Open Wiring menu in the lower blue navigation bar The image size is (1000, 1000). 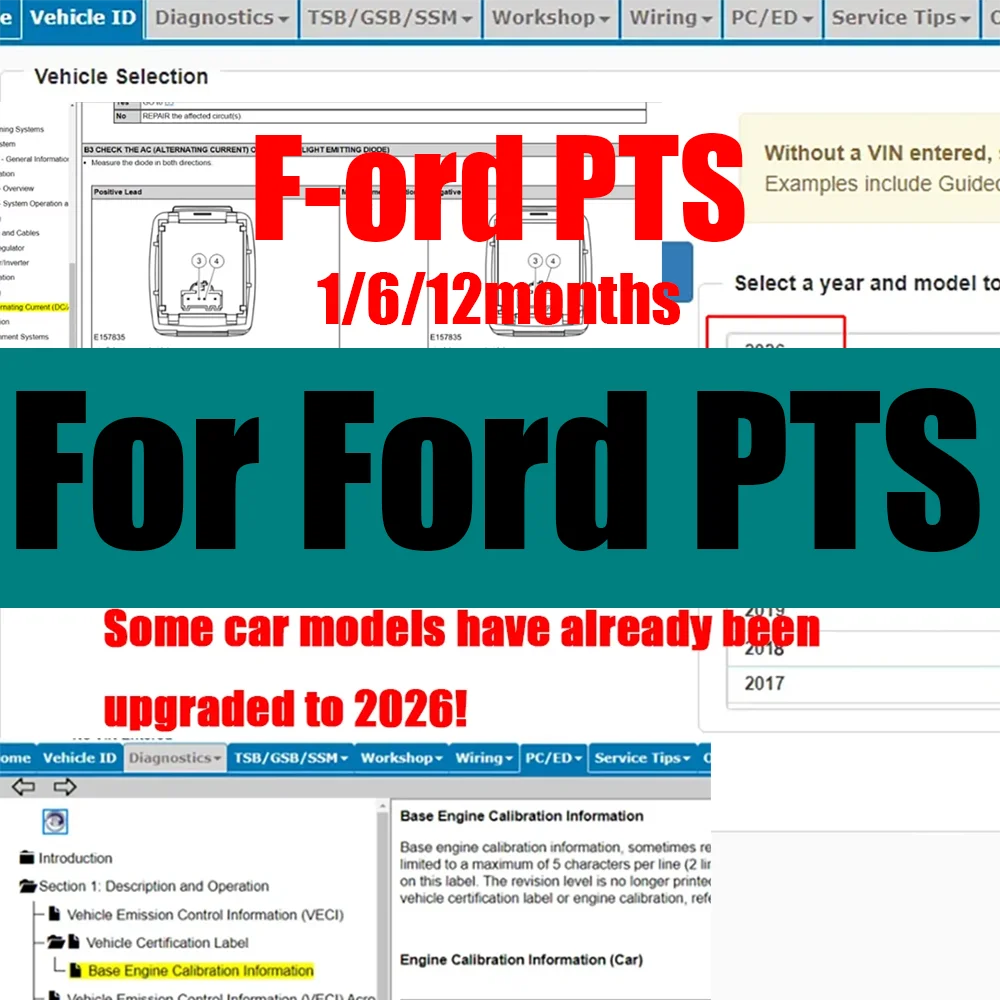point(484,758)
